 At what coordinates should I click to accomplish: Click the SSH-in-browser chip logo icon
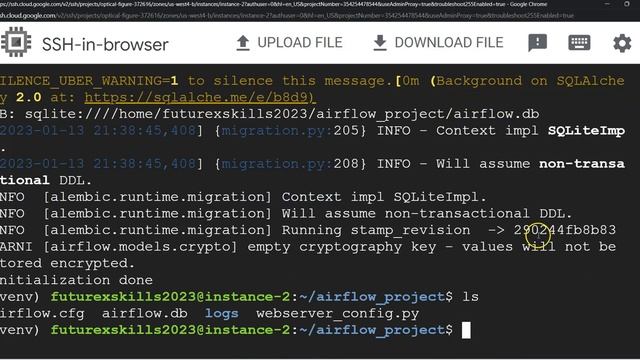(x=16, y=42)
